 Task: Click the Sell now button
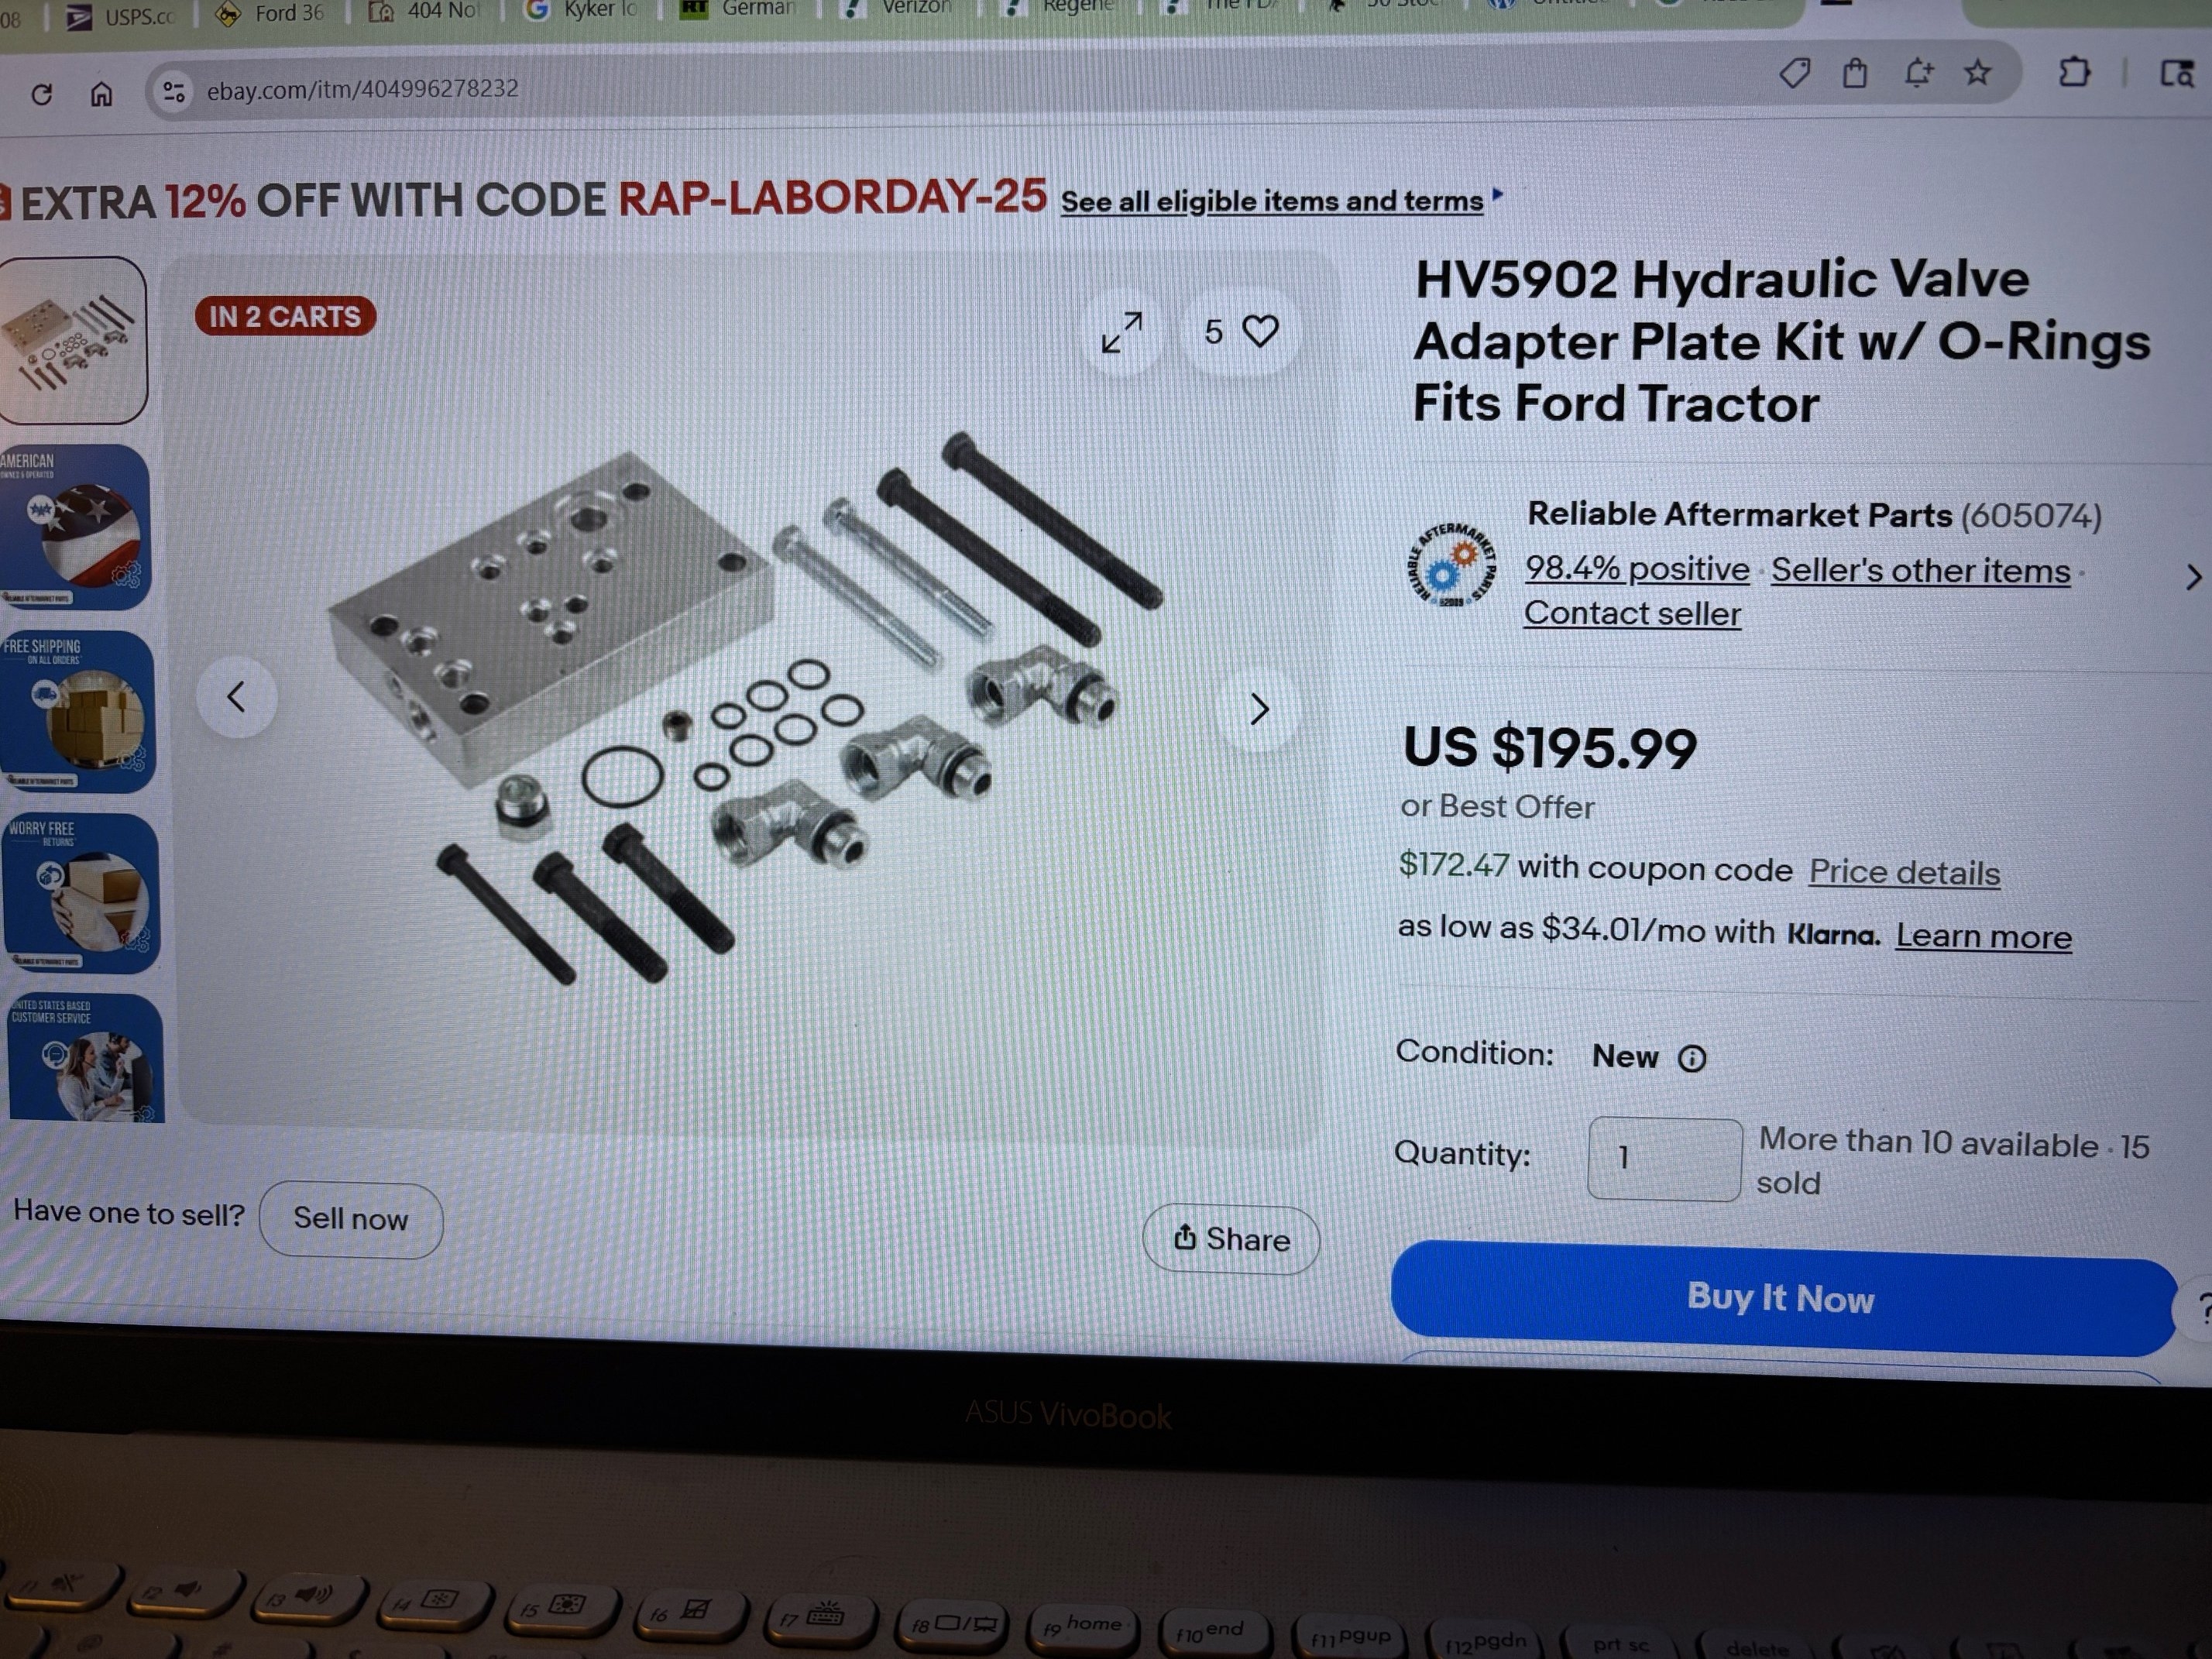click(x=351, y=1219)
